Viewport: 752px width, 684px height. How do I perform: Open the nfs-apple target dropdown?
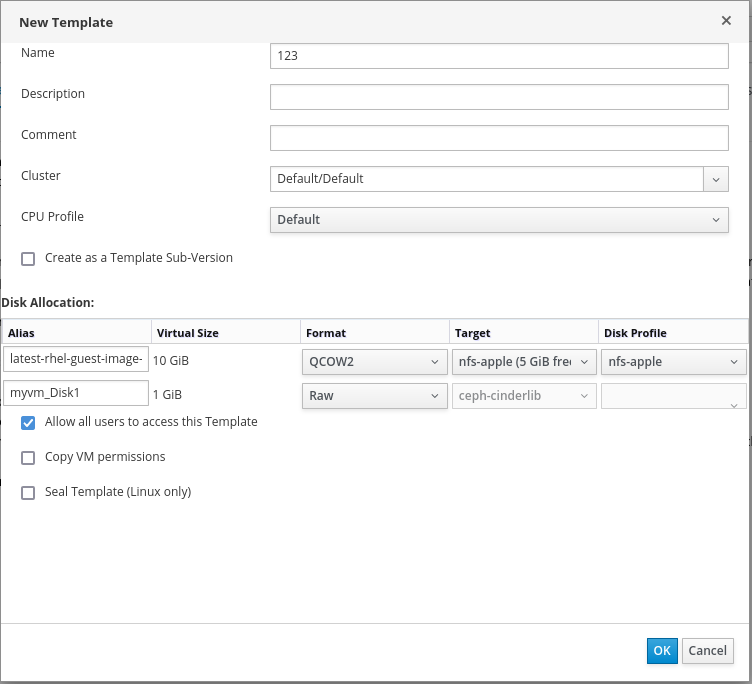(525, 361)
